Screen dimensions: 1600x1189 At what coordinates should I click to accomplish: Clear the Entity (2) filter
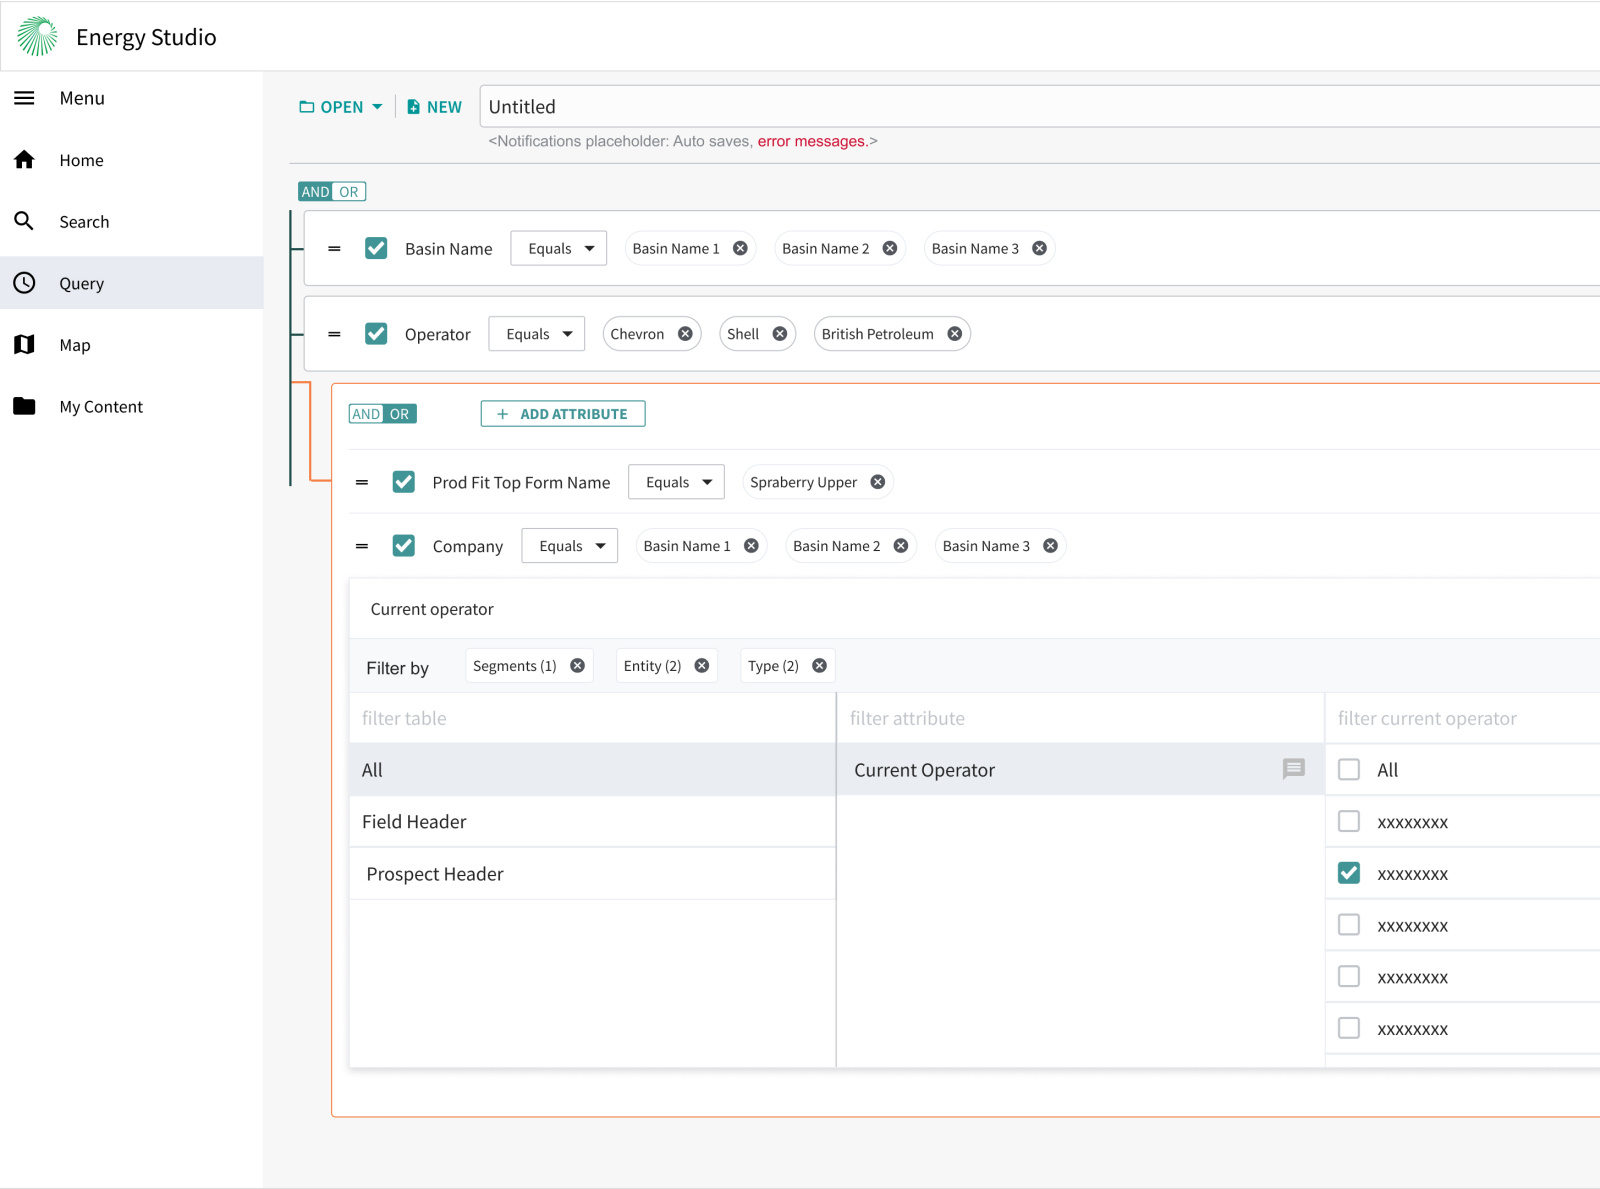pos(702,666)
